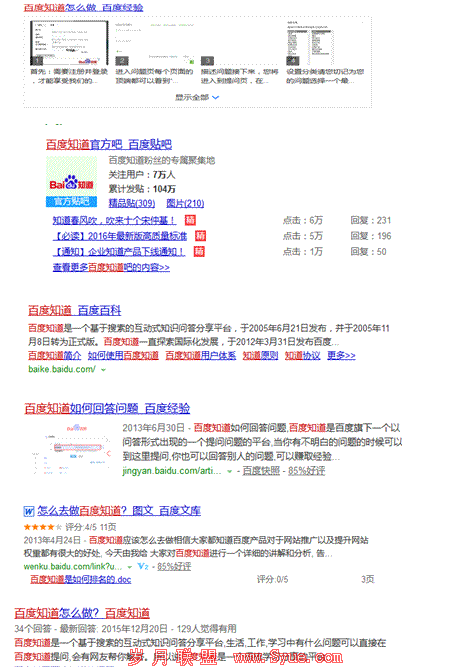Click the text 累计发贴：104万
469x667 pixels.
(142, 189)
